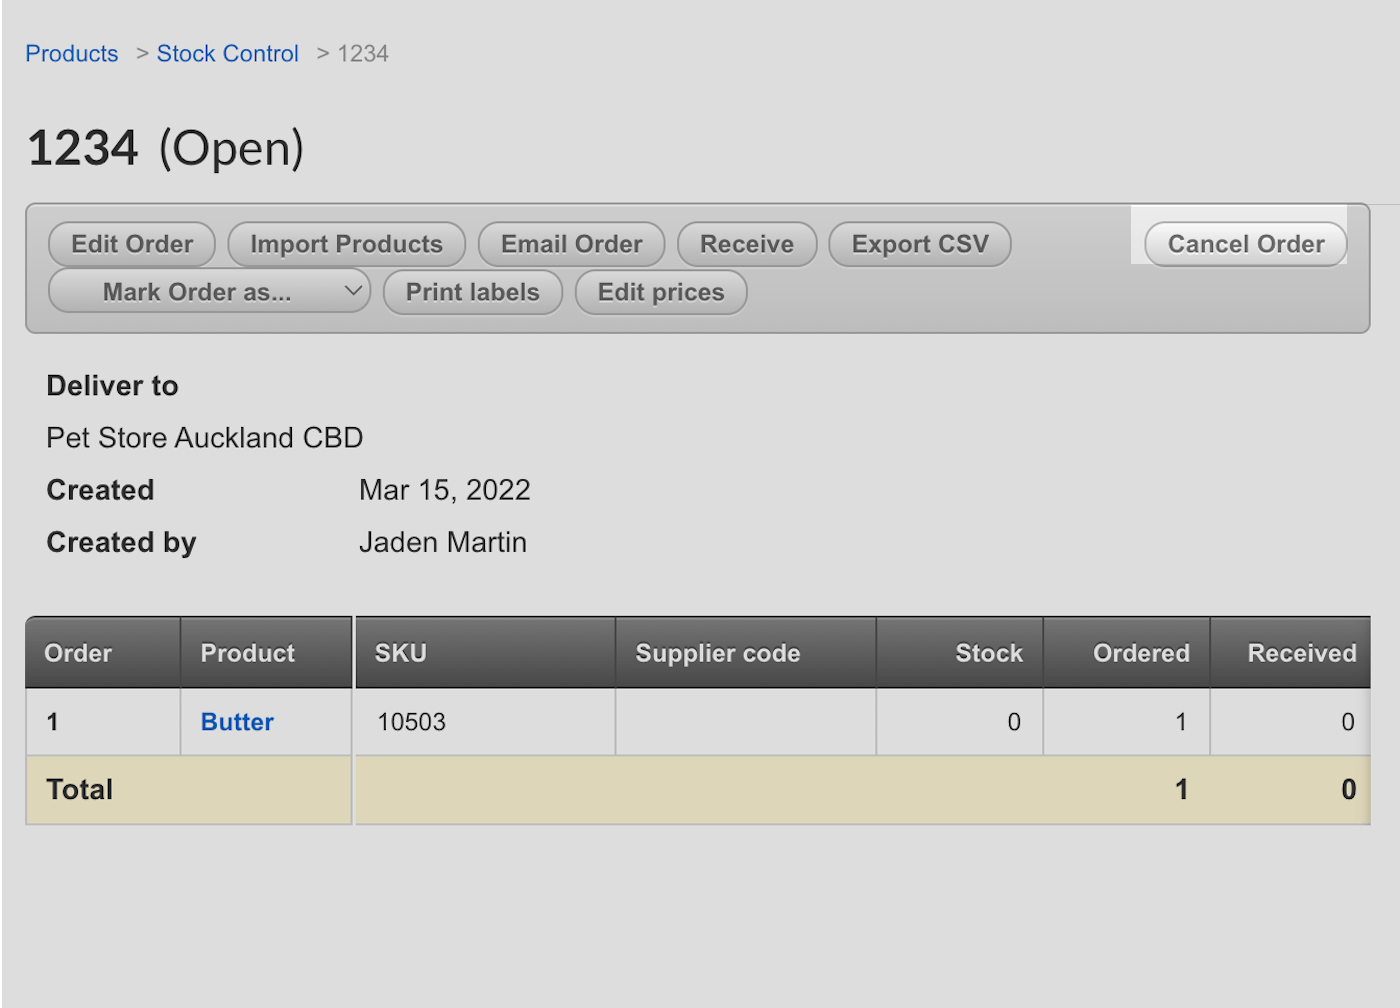Navigate to Products via the breadcrumb
The width and height of the screenshot is (1400, 1008).
pyautogui.click(x=71, y=53)
